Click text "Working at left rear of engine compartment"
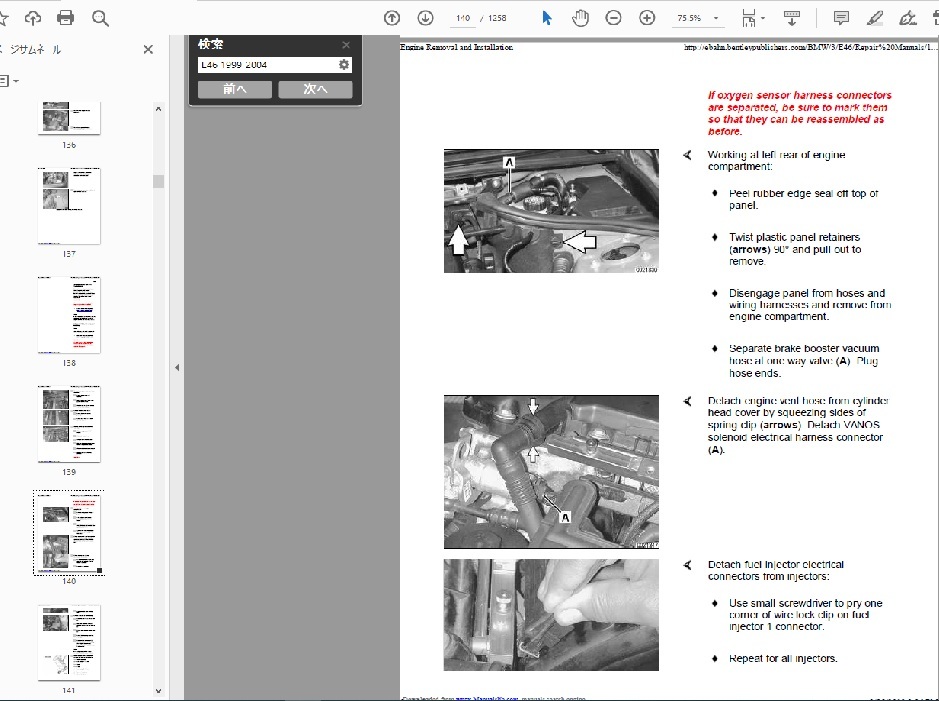 [x=776, y=160]
